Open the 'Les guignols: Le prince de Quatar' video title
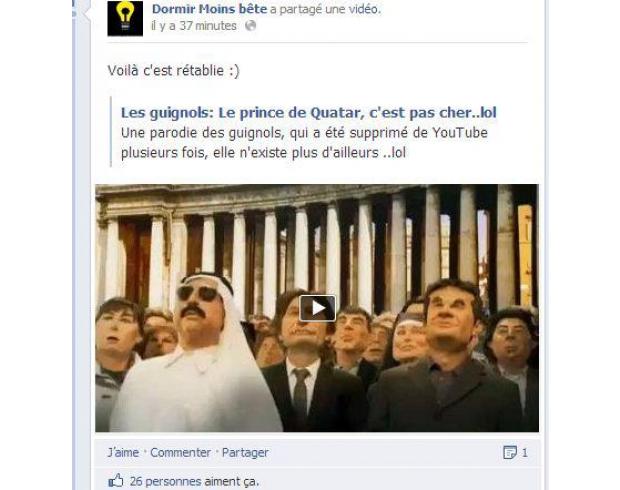The height and width of the screenshot is (490, 620). click(x=308, y=113)
